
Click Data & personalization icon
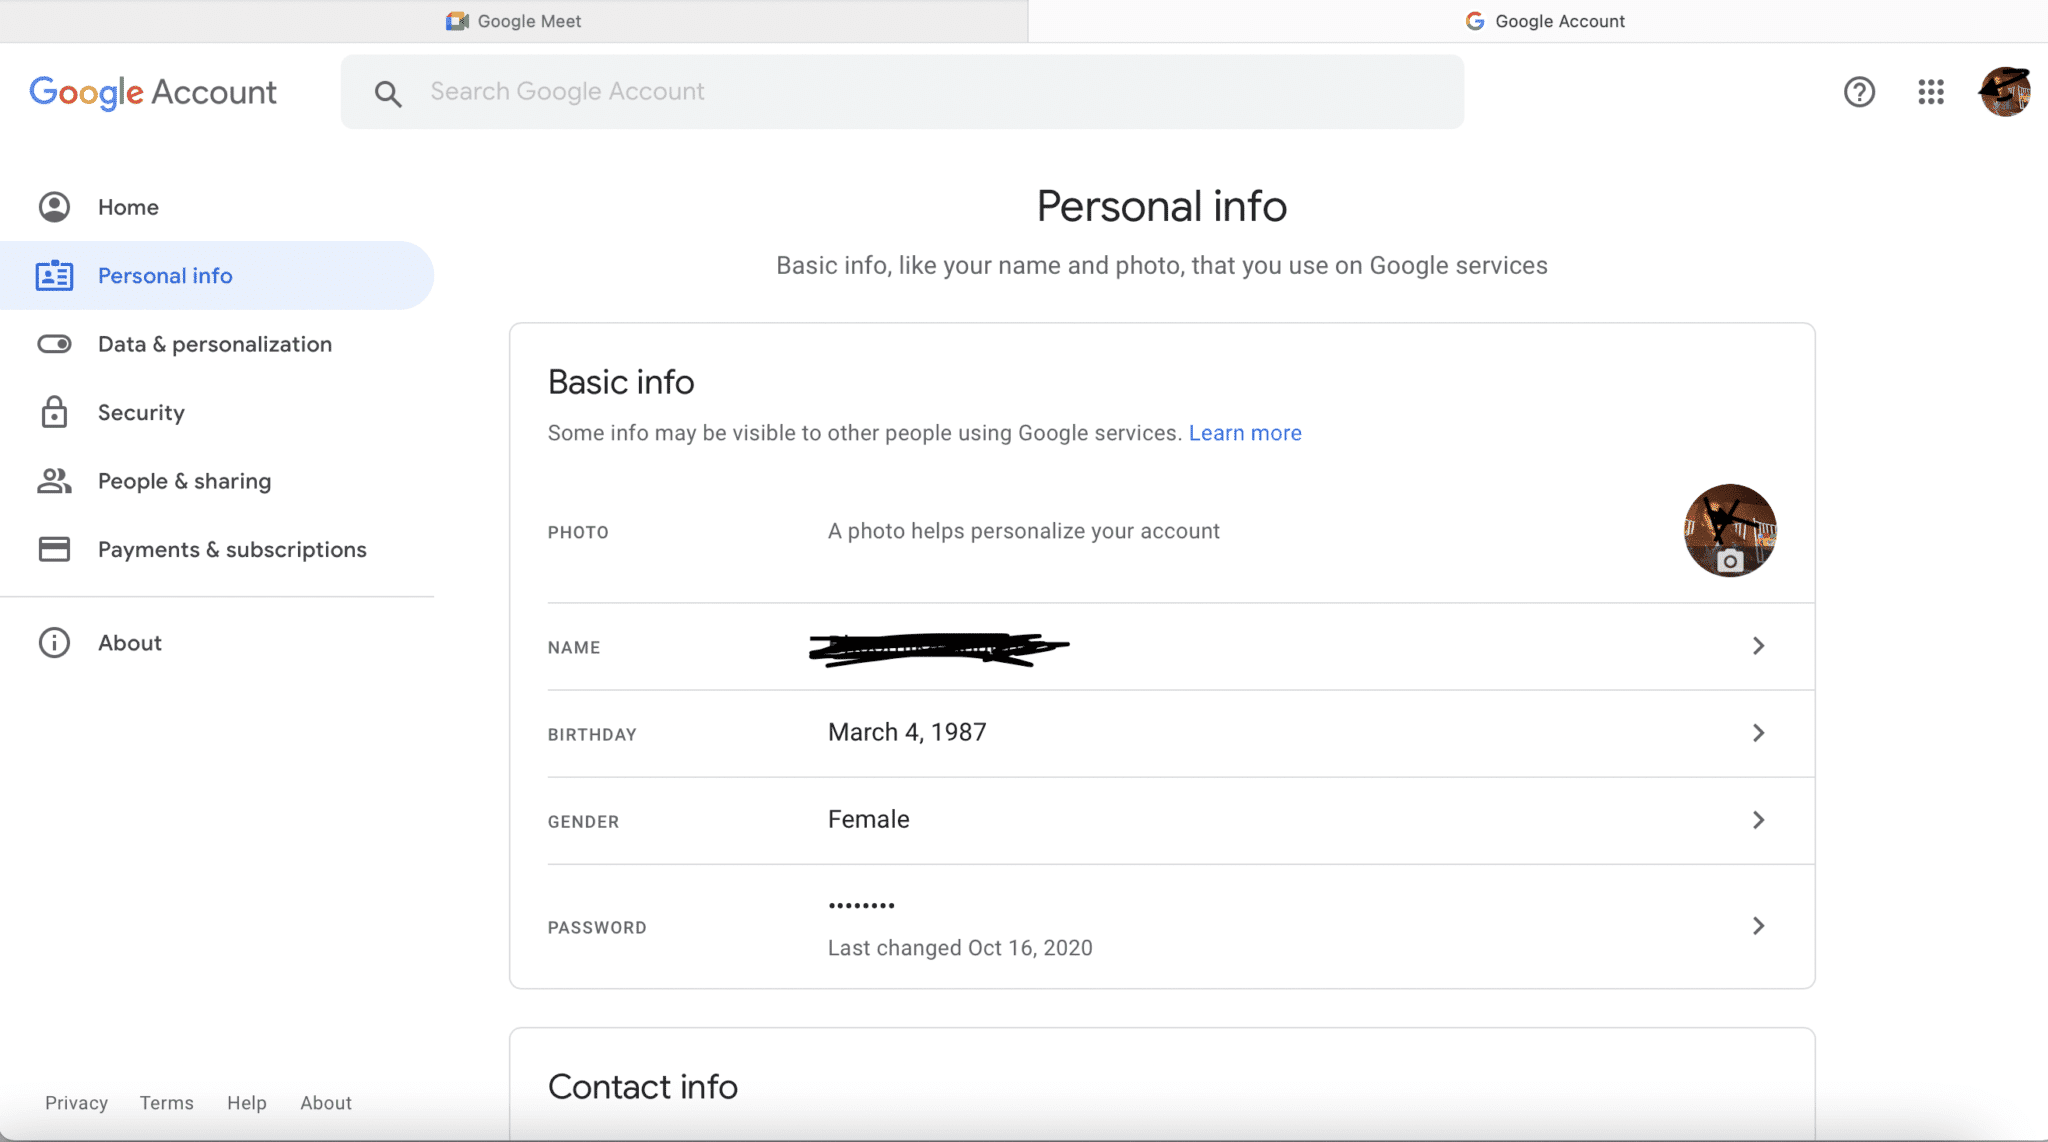[x=53, y=343]
